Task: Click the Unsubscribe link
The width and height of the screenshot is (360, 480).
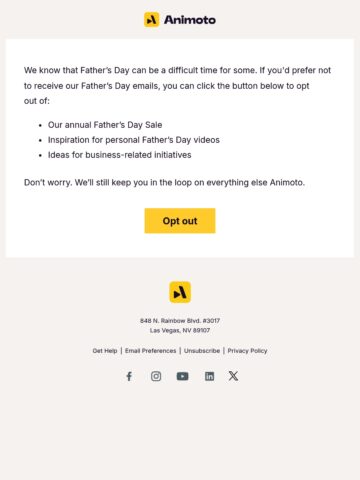Action: click(x=202, y=351)
